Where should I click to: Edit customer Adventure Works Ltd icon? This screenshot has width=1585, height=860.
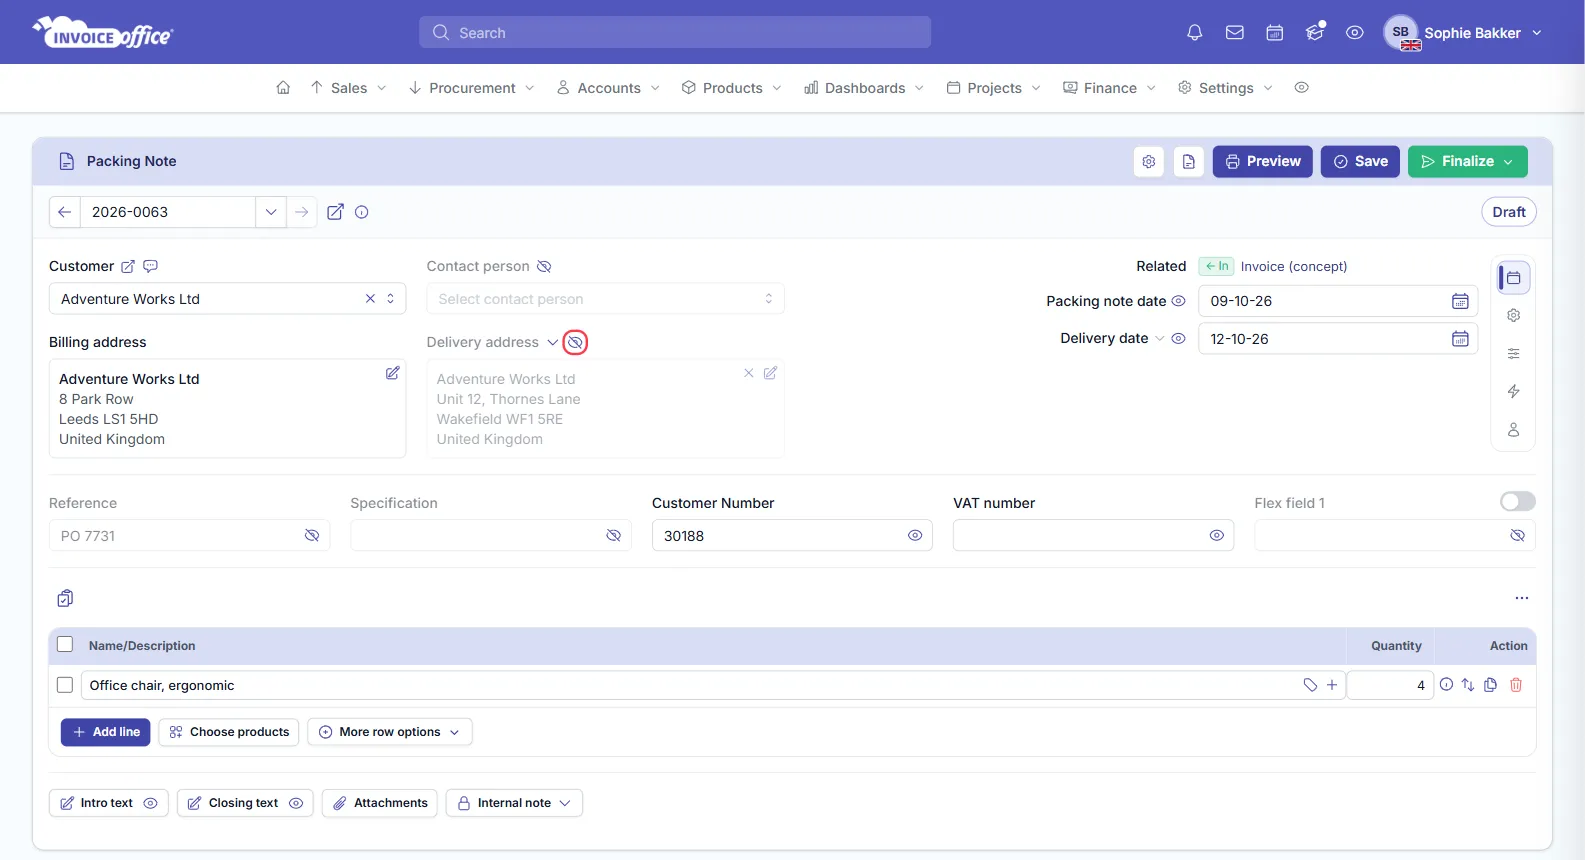(128, 266)
